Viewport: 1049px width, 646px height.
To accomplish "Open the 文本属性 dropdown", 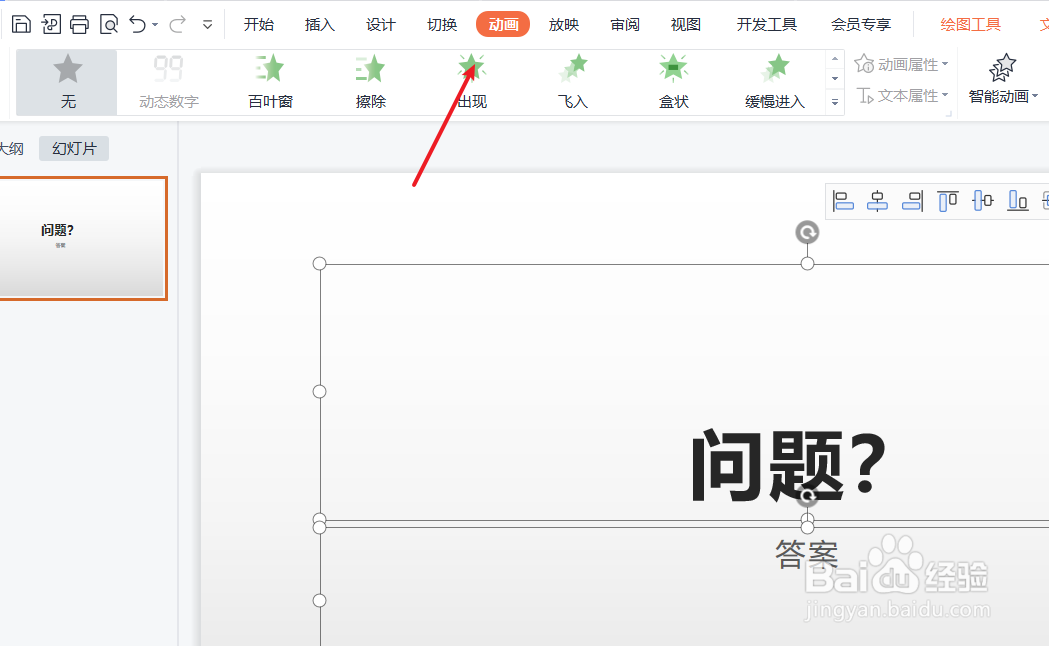I will pos(903,96).
